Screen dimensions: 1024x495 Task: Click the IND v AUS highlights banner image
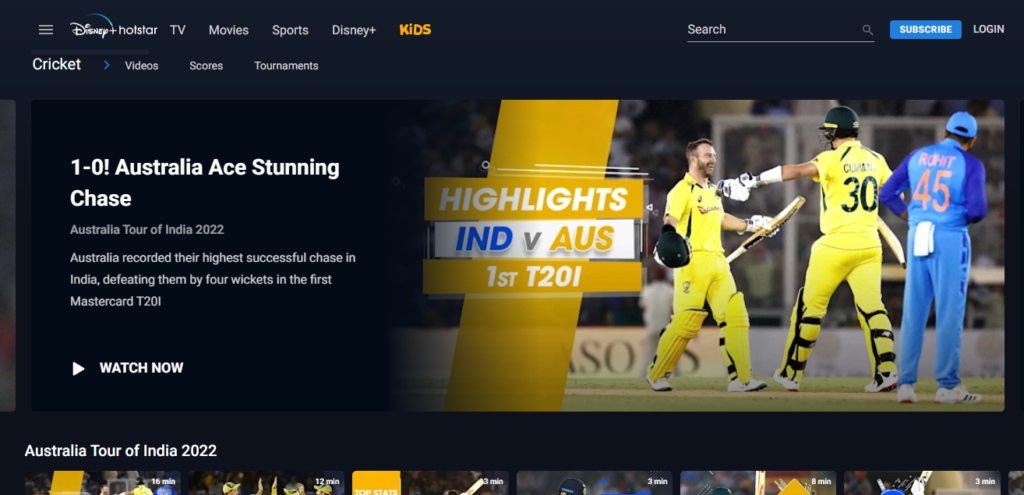pyautogui.click(x=697, y=255)
